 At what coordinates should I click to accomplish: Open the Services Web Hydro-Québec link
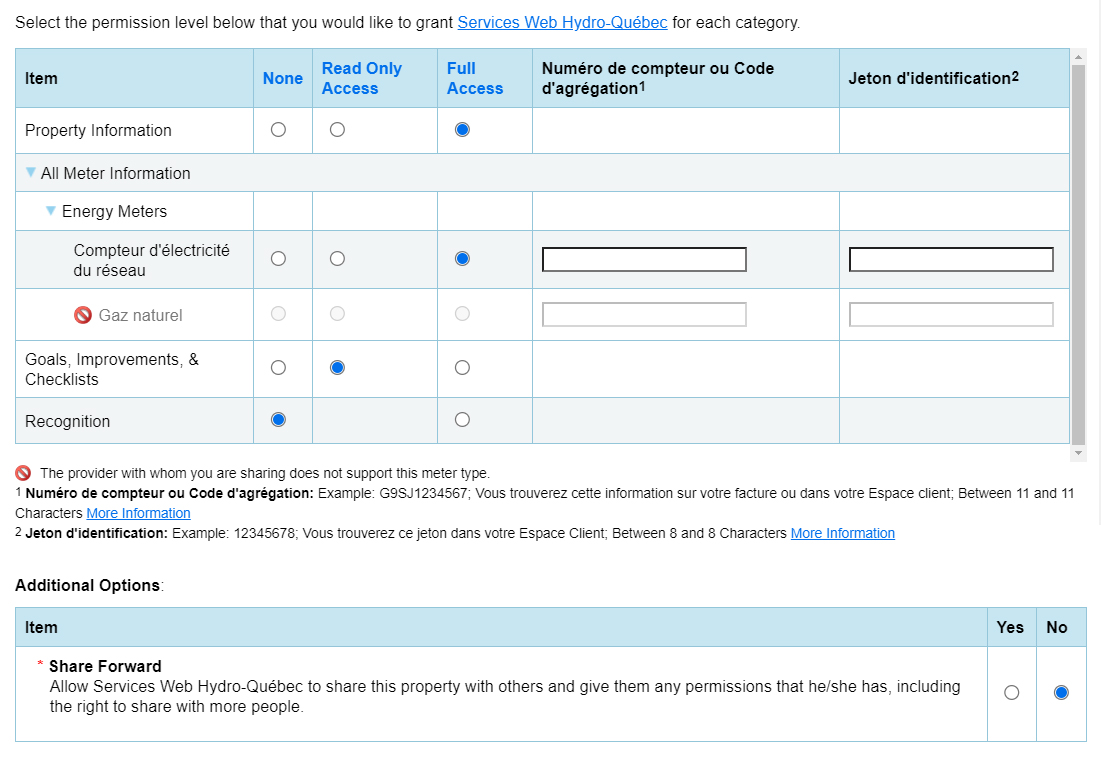click(562, 22)
